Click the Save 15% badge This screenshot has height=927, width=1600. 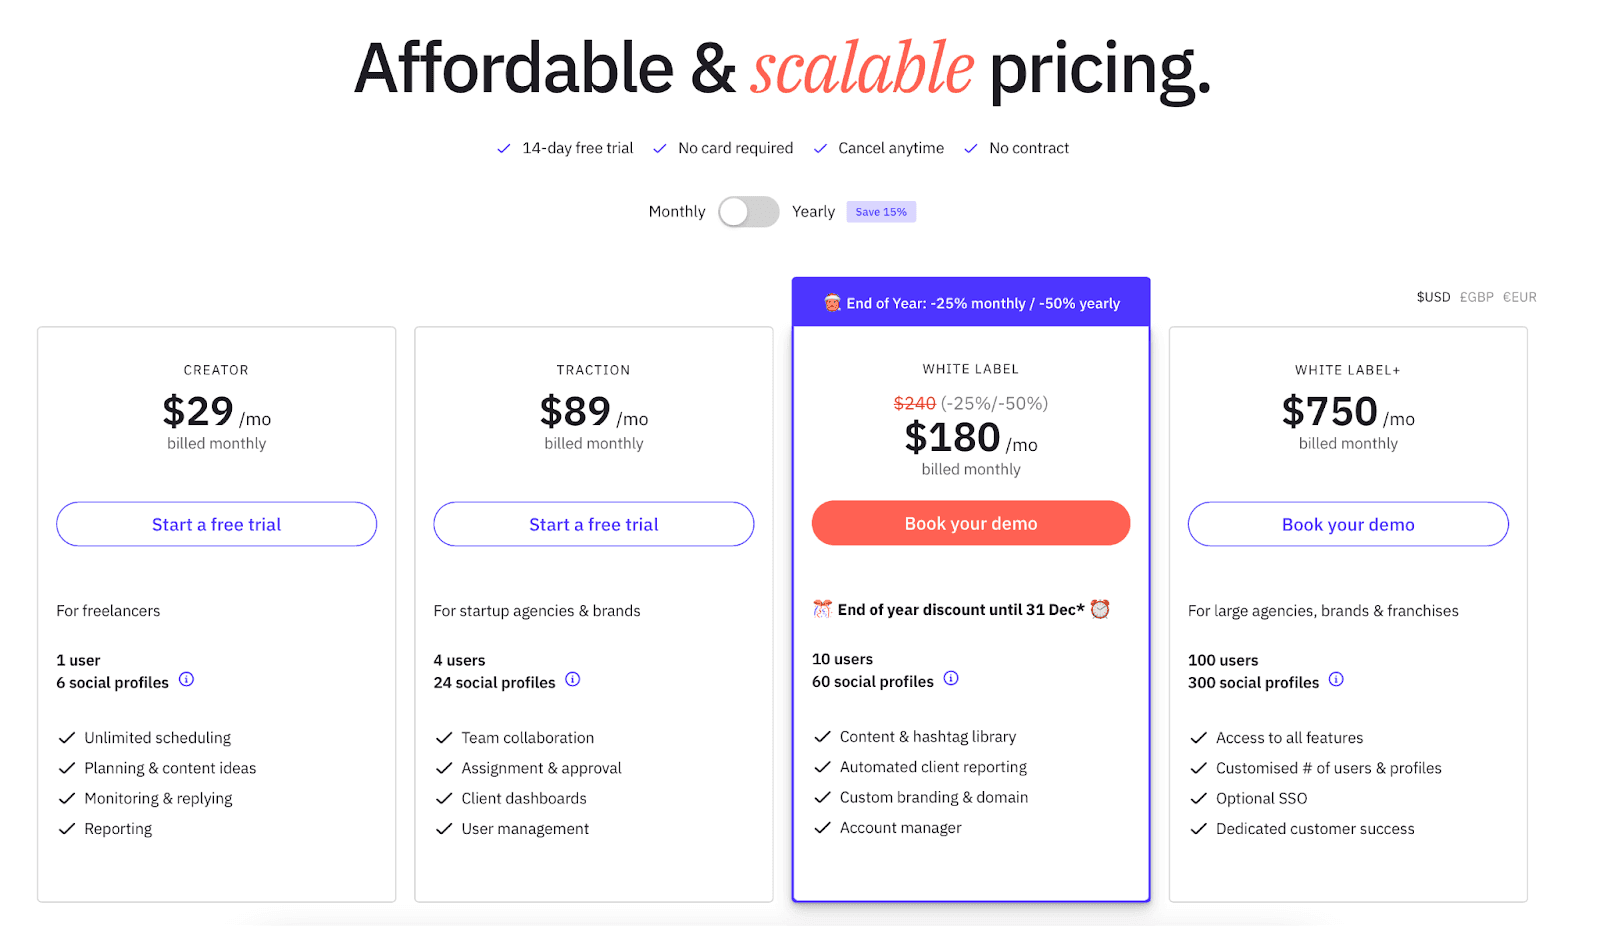tap(881, 212)
